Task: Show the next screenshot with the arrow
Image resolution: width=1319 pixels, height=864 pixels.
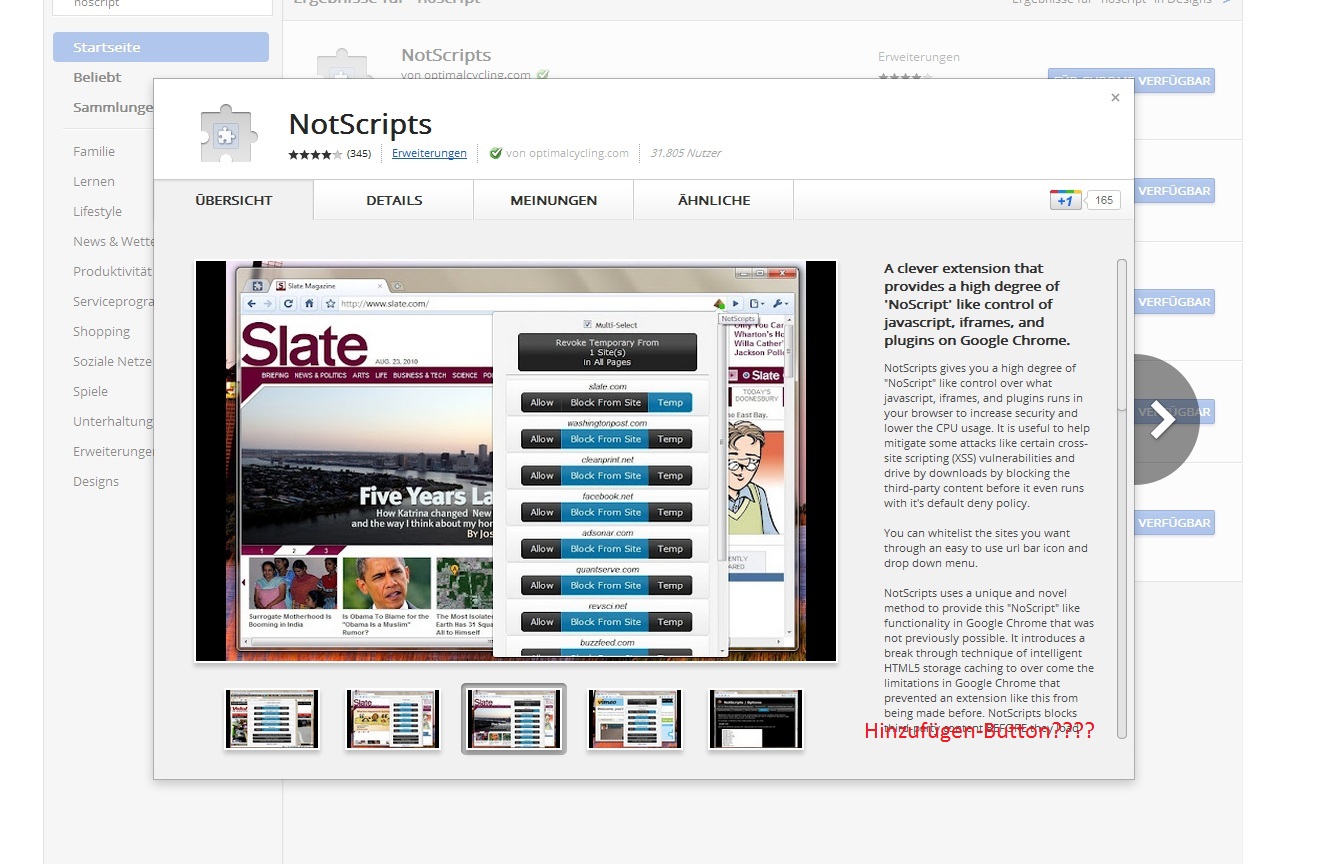Action: (1161, 420)
